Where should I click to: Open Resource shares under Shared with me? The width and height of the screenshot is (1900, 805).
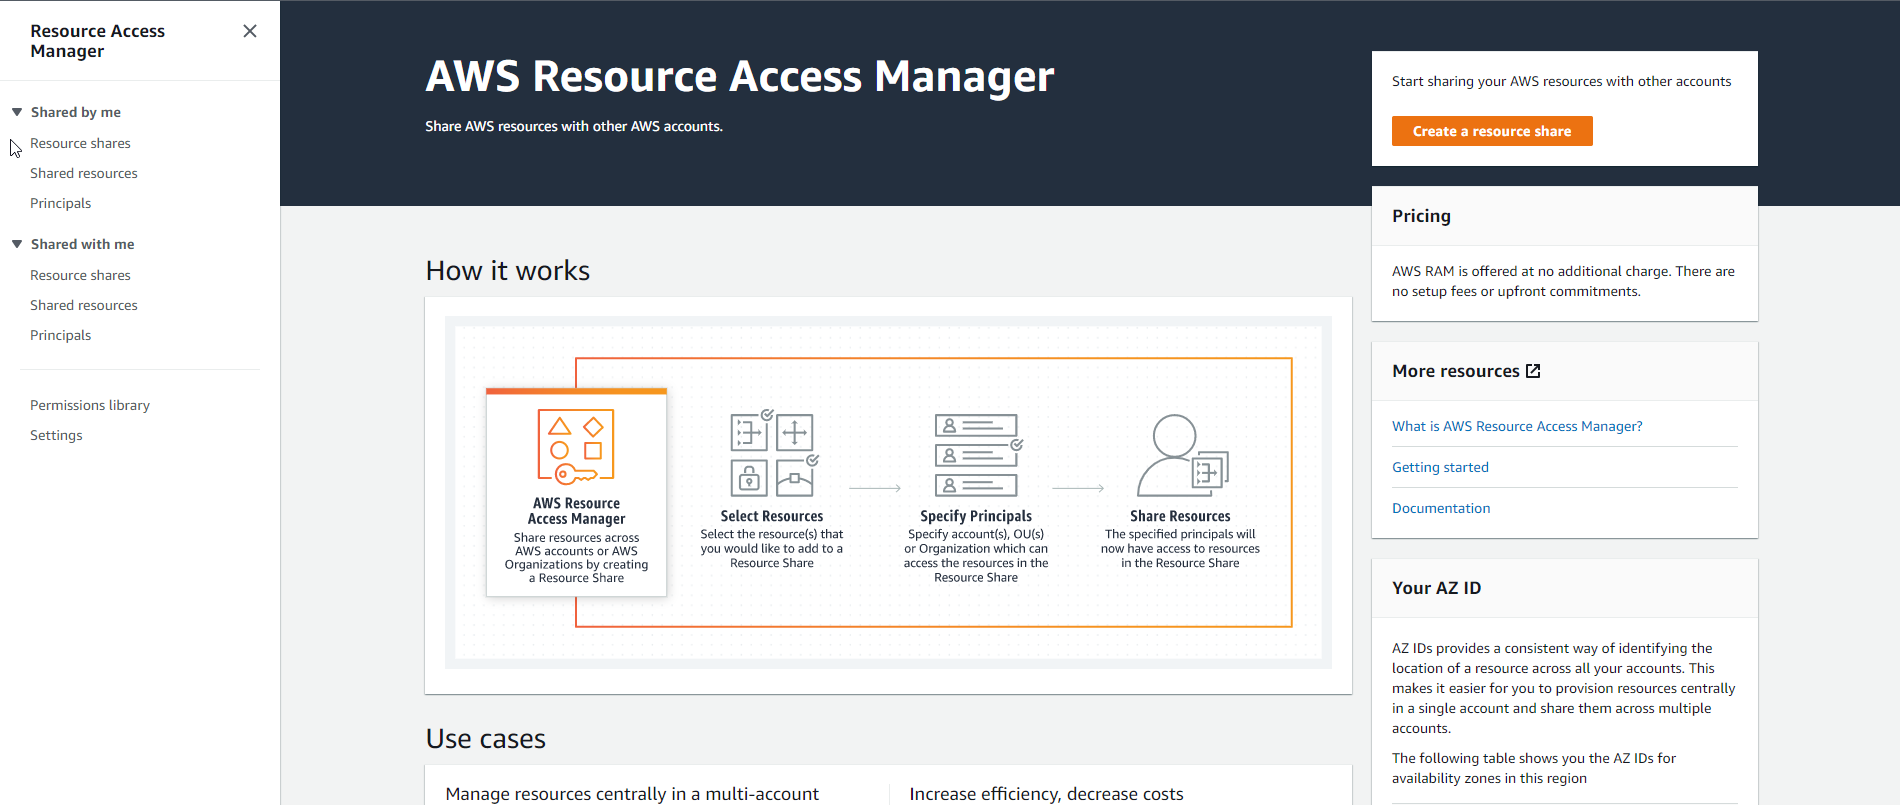(x=80, y=275)
